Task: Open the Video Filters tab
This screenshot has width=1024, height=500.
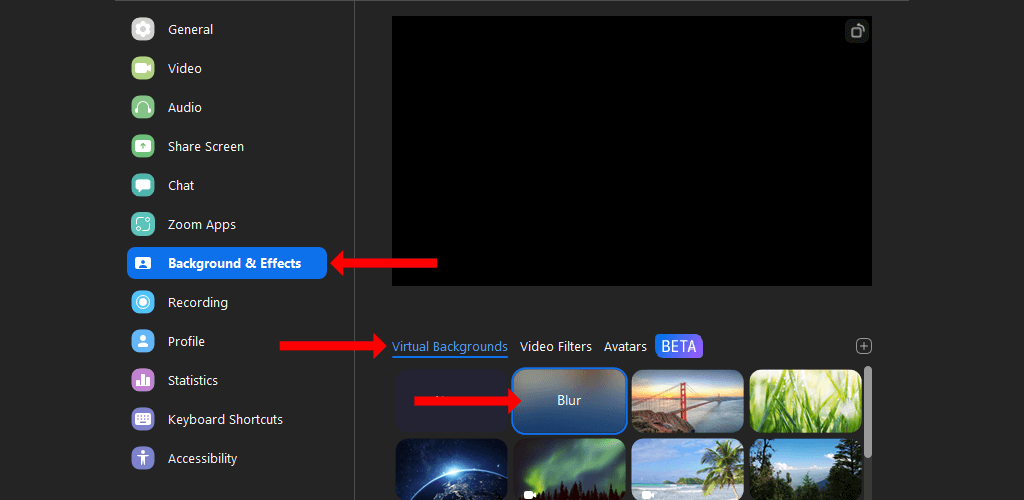Action: coord(555,347)
